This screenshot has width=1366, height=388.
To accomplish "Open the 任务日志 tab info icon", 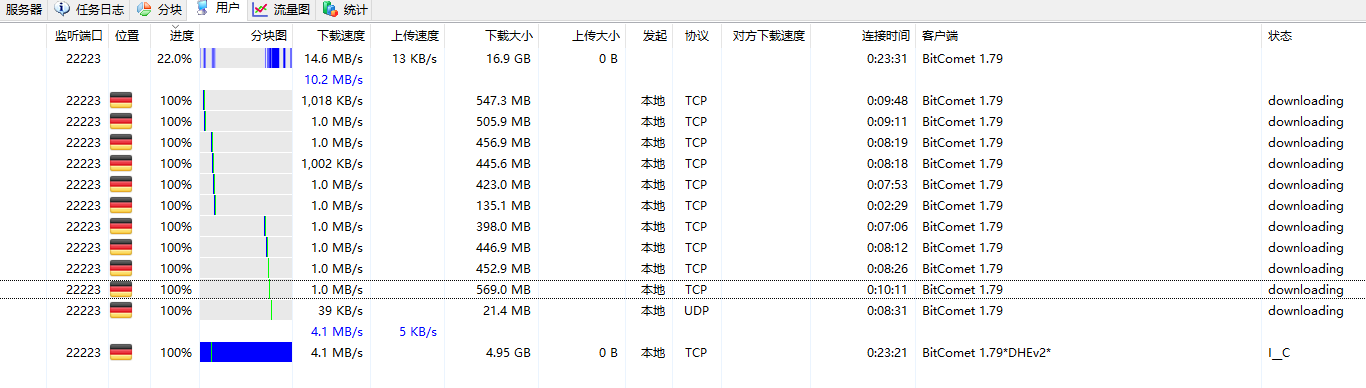I will tap(63, 10).
